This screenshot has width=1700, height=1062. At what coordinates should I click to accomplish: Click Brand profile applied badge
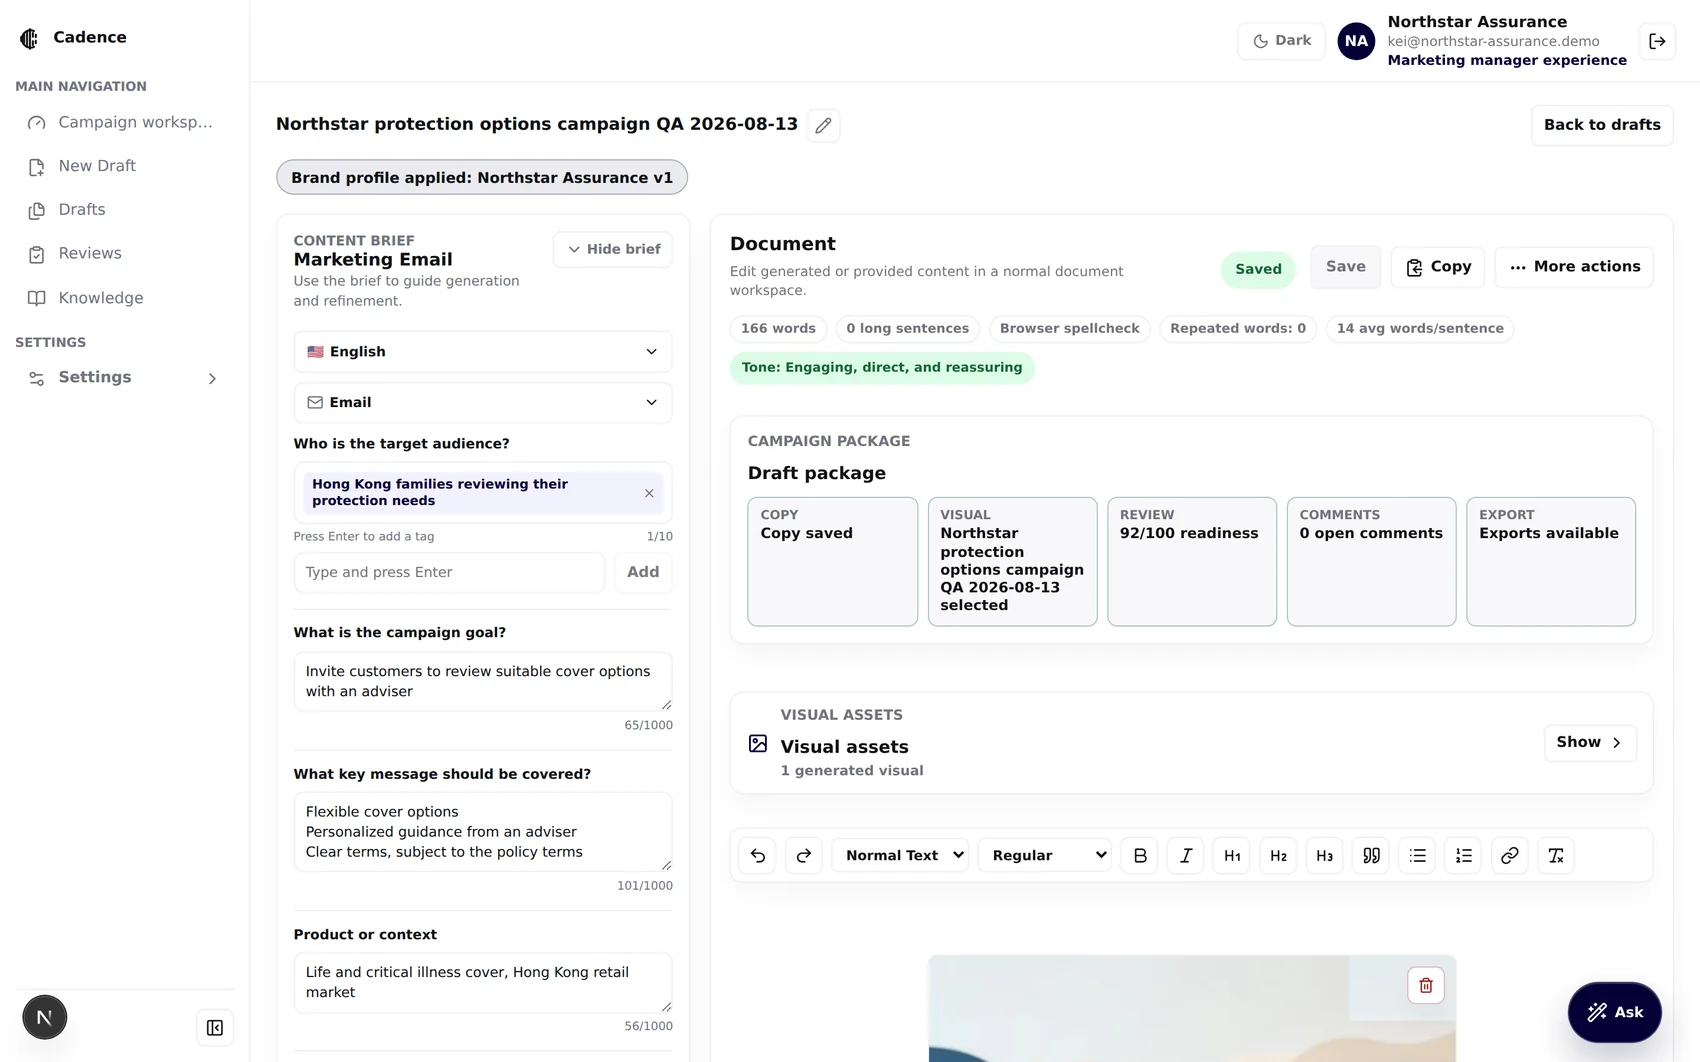[482, 178]
